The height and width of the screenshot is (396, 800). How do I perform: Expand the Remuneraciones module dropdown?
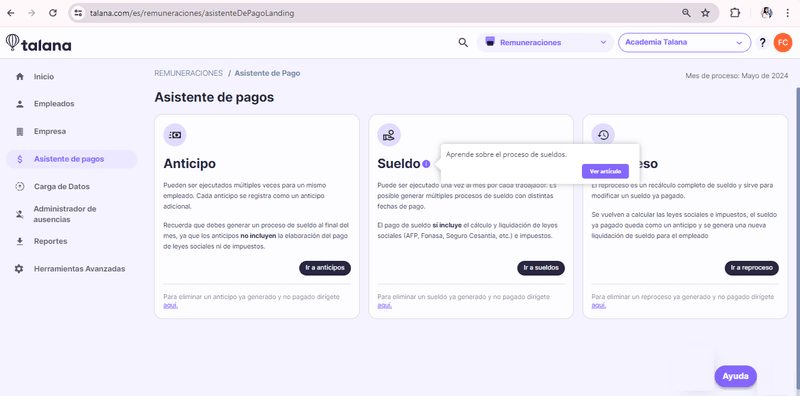coord(545,43)
